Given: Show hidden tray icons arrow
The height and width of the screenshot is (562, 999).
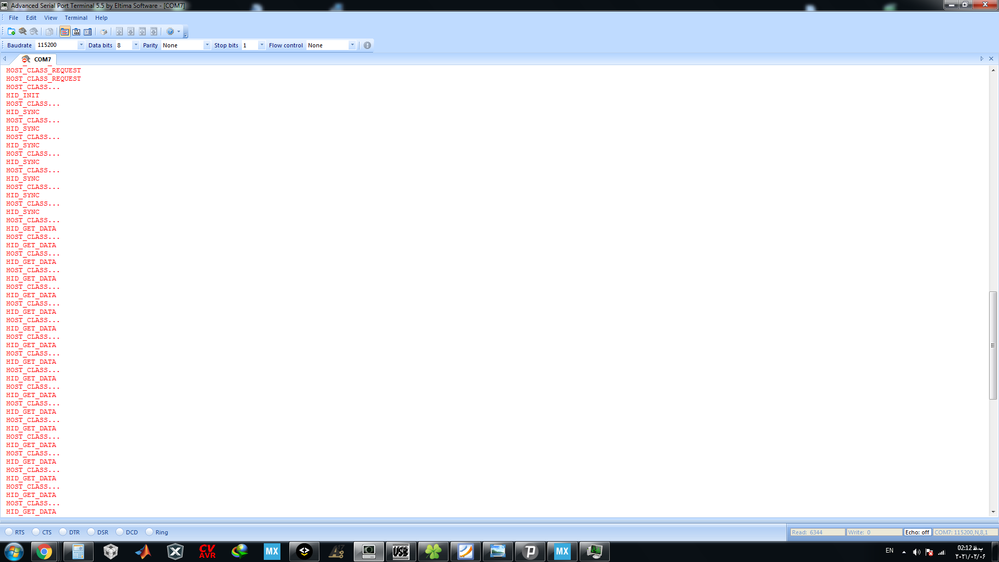Looking at the screenshot, I should (x=903, y=552).
